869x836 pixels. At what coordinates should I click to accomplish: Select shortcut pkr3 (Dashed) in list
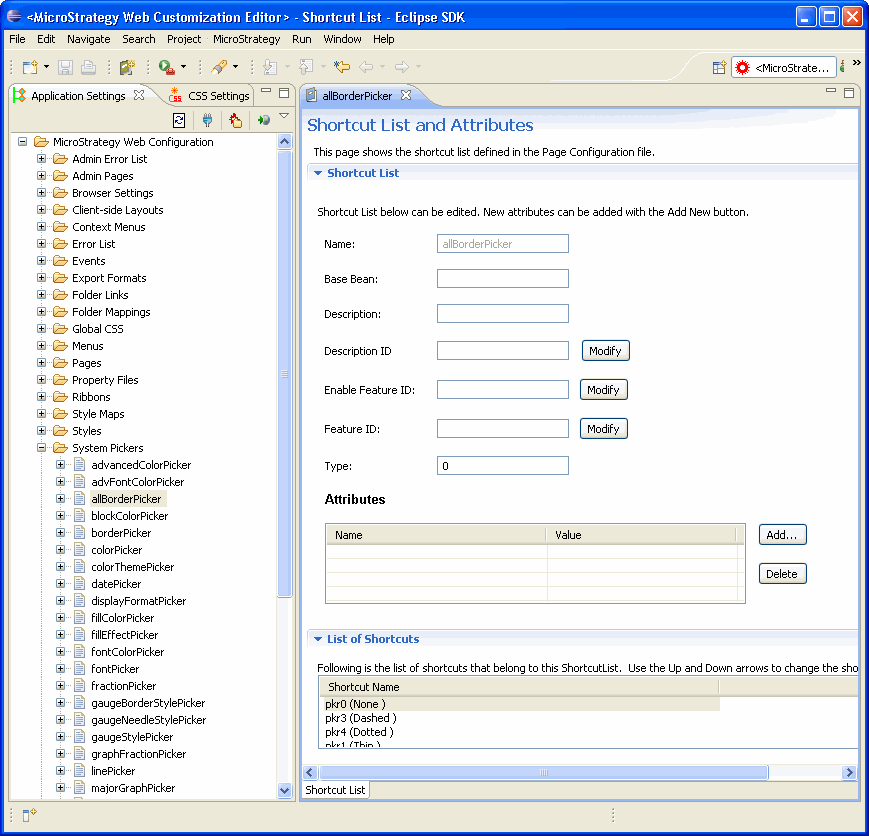[x=360, y=718]
